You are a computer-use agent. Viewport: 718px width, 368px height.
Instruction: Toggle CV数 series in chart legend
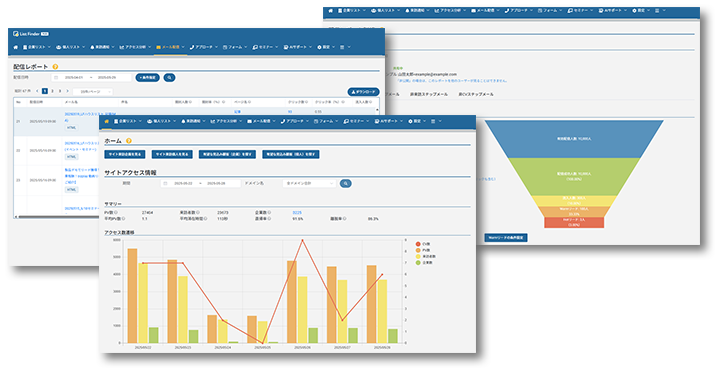point(423,244)
